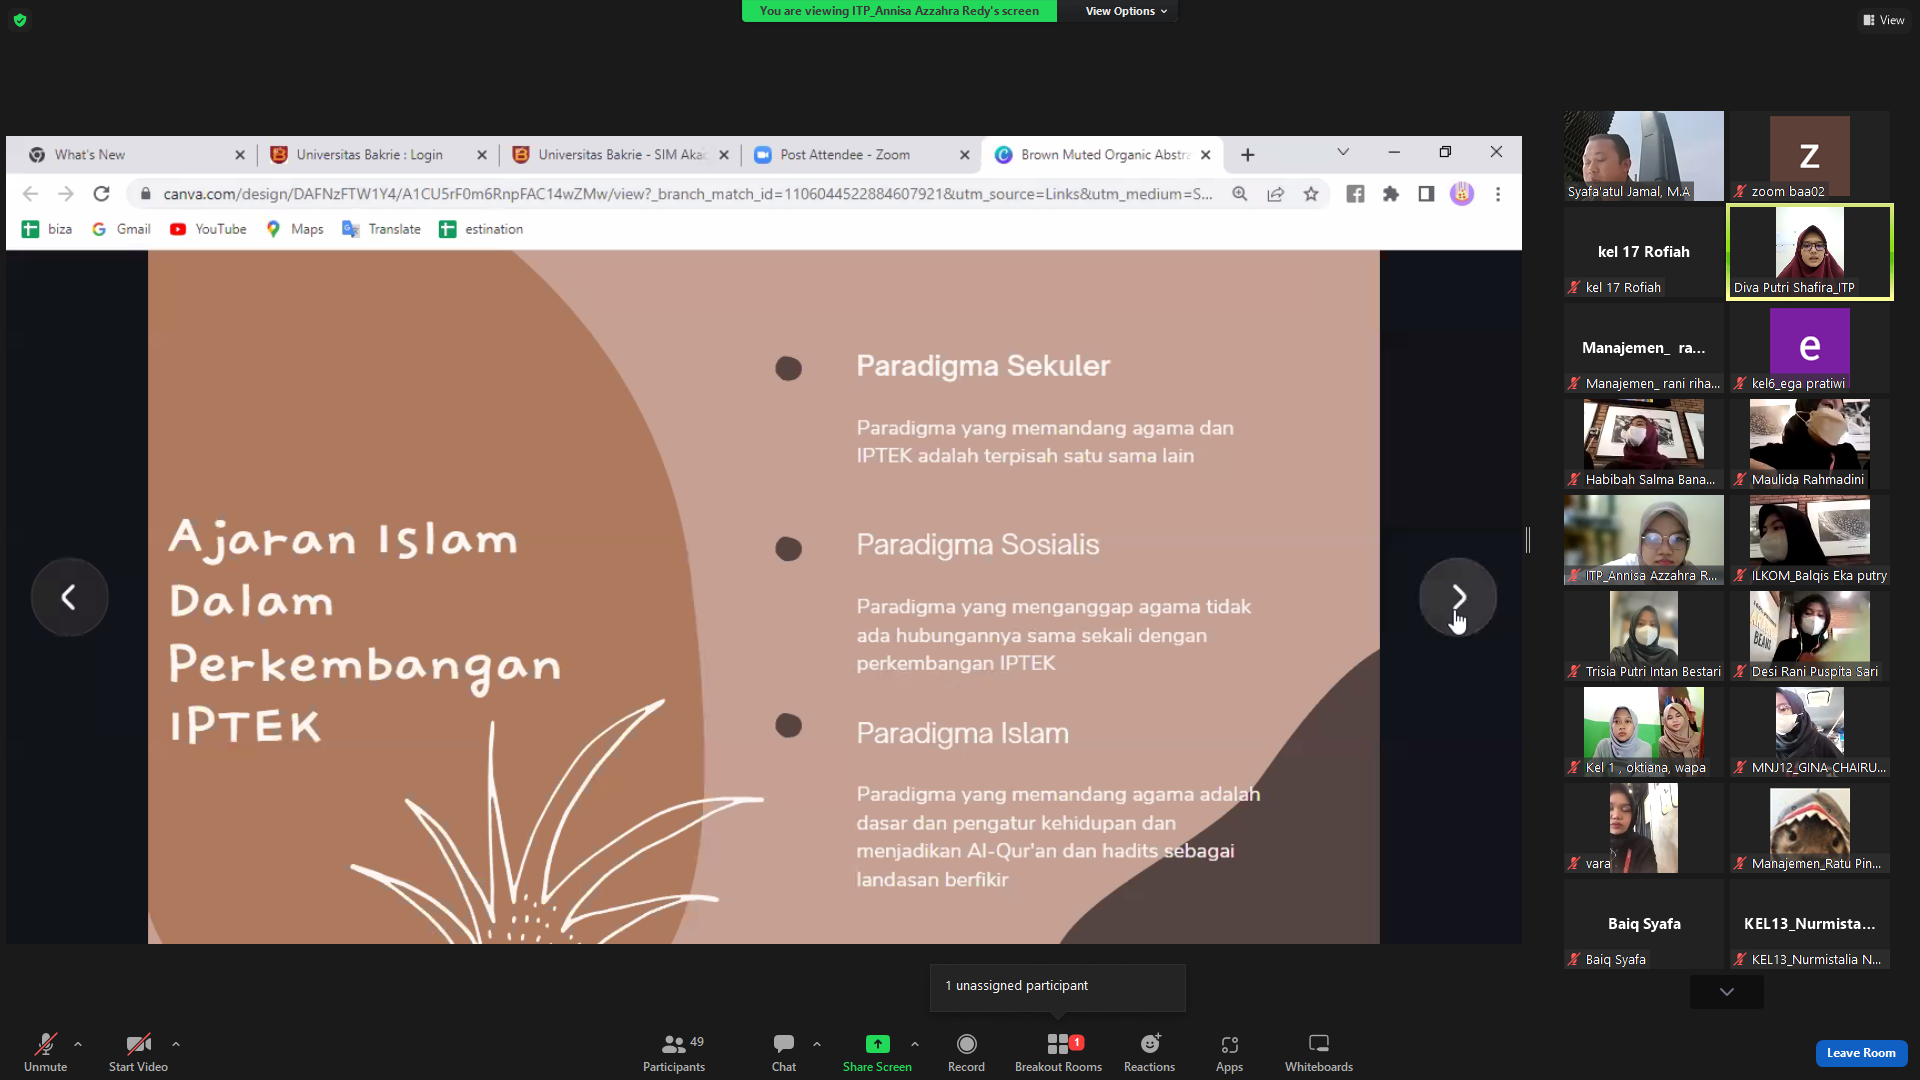Switch to Post Attendee - Zoom tab
Screen dimensions: 1920x1080
point(846,155)
